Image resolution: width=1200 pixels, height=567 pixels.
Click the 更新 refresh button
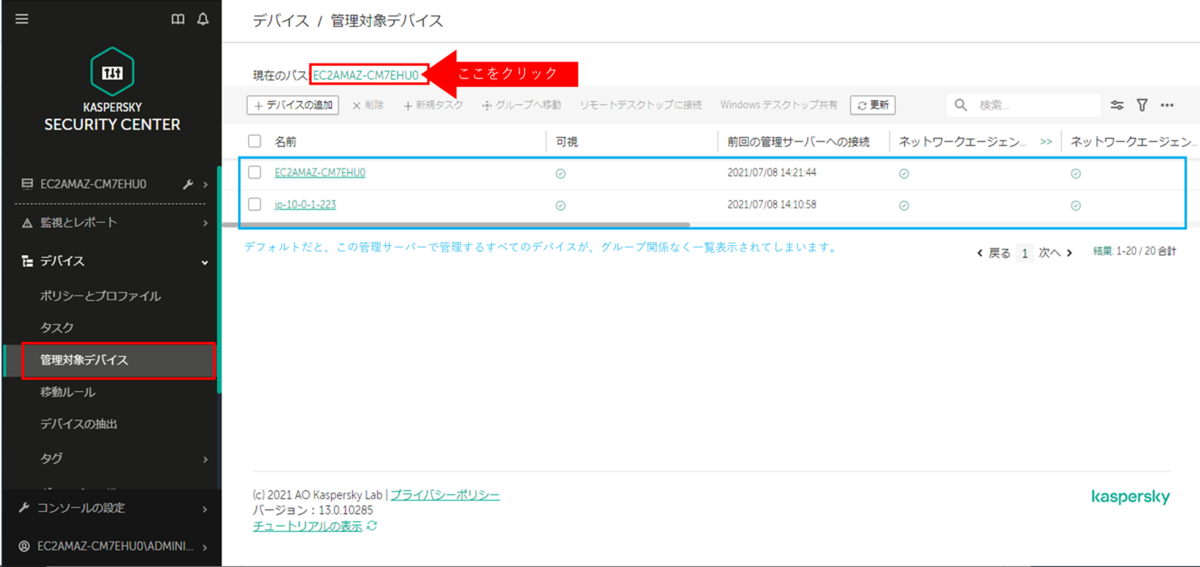pos(873,105)
